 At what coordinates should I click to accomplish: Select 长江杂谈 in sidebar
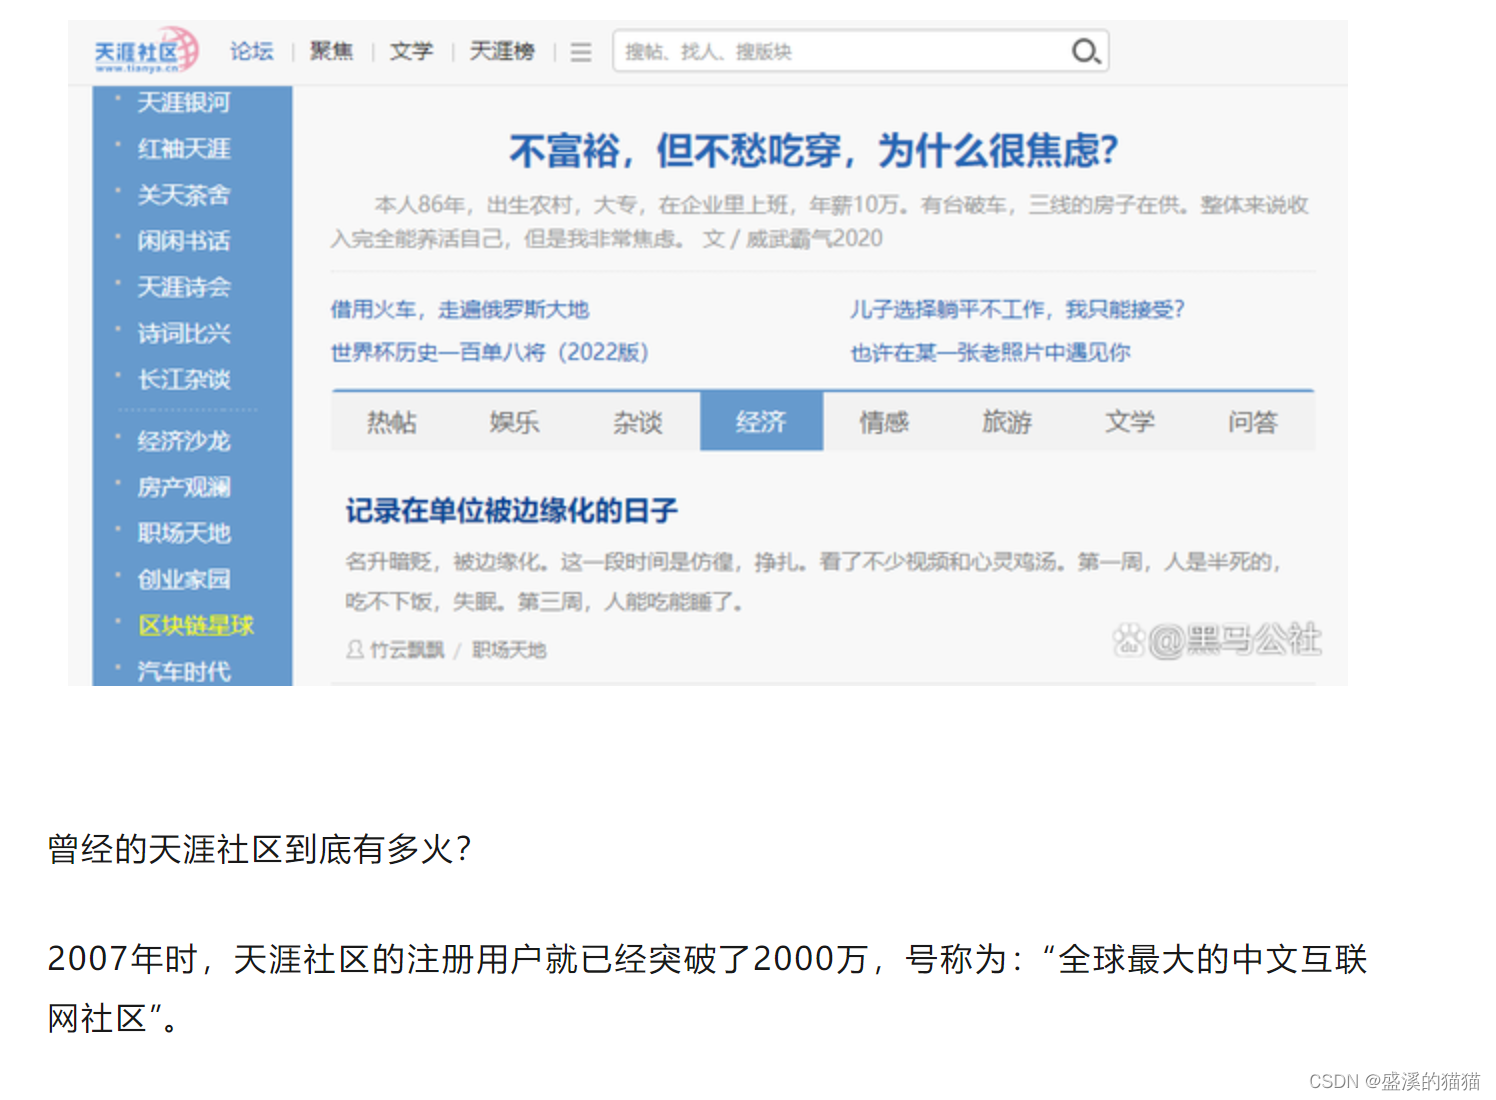pyautogui.click(x=184, y=379)
